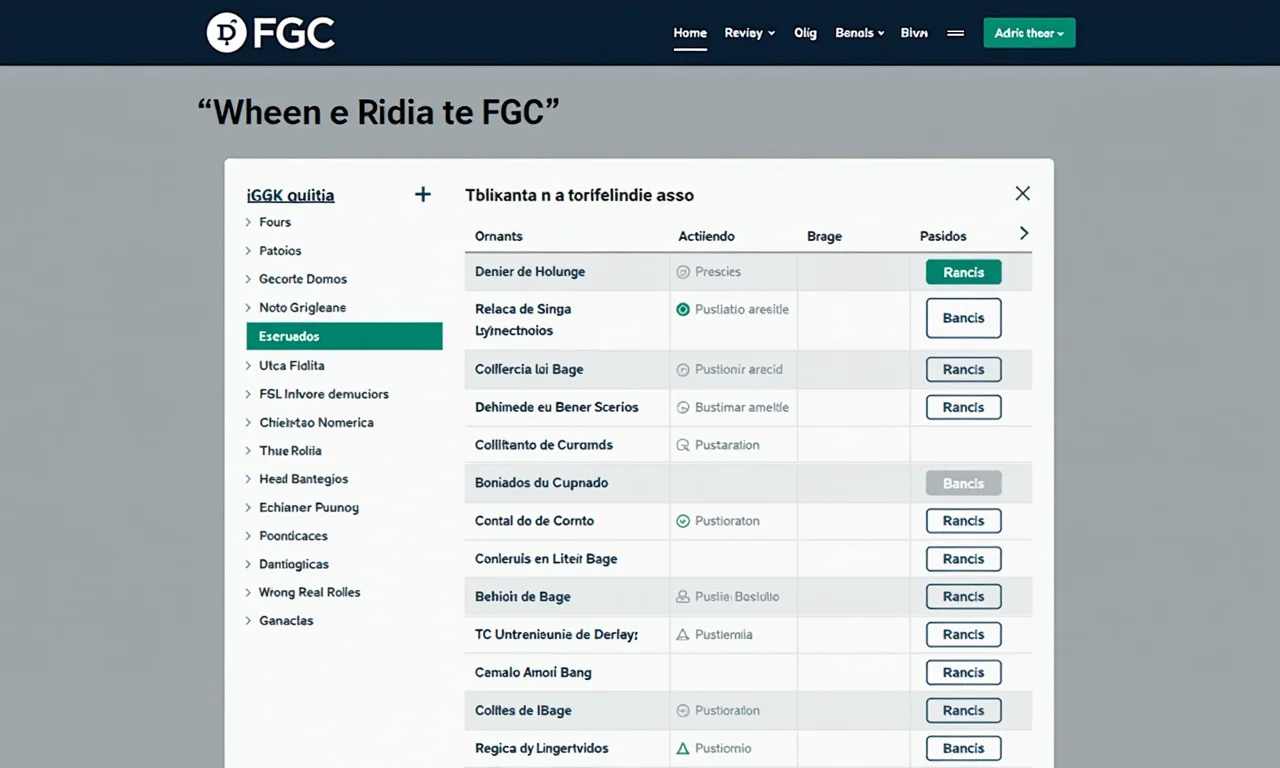Close the Tblikanta panel with the X icon
Viewport: 1280px width, 768px height.
(x=1022, y=193)
